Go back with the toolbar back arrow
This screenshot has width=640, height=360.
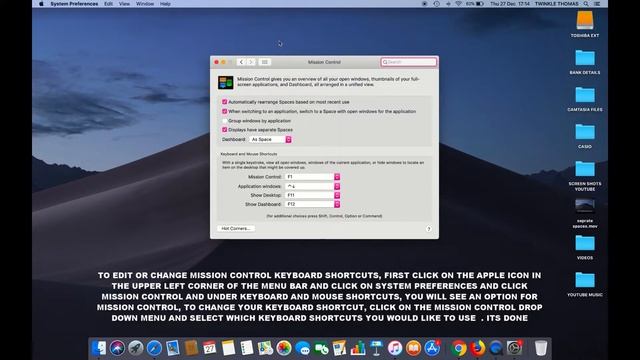[241, 62]
